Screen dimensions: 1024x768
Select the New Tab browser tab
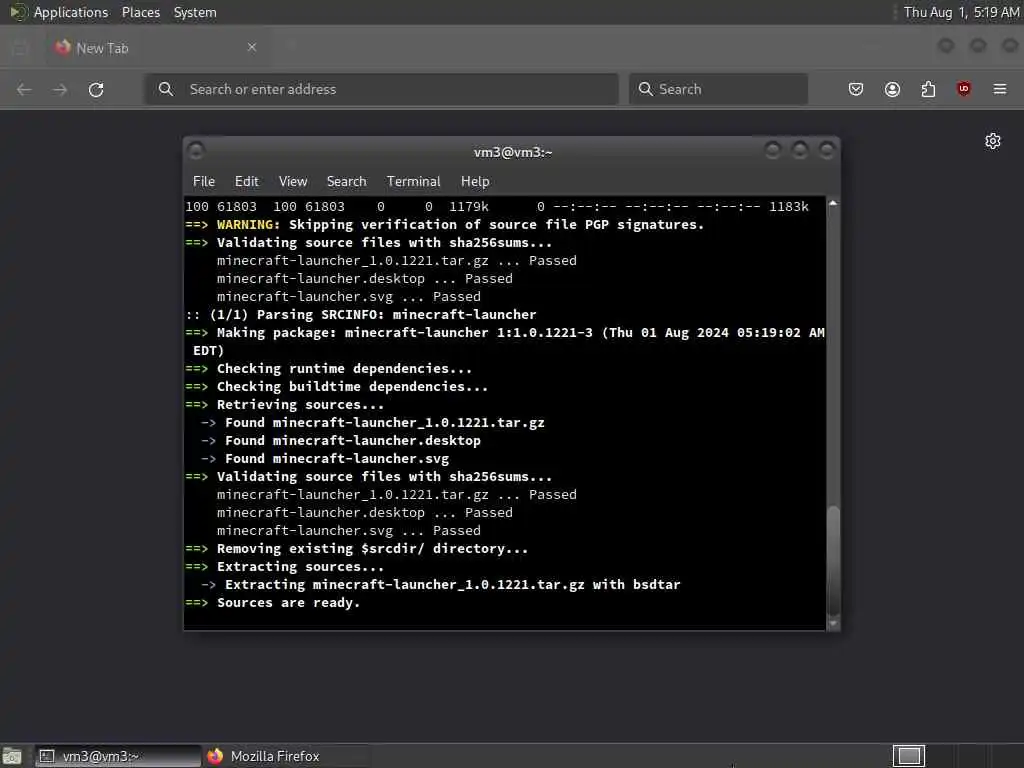coord(157,48)
